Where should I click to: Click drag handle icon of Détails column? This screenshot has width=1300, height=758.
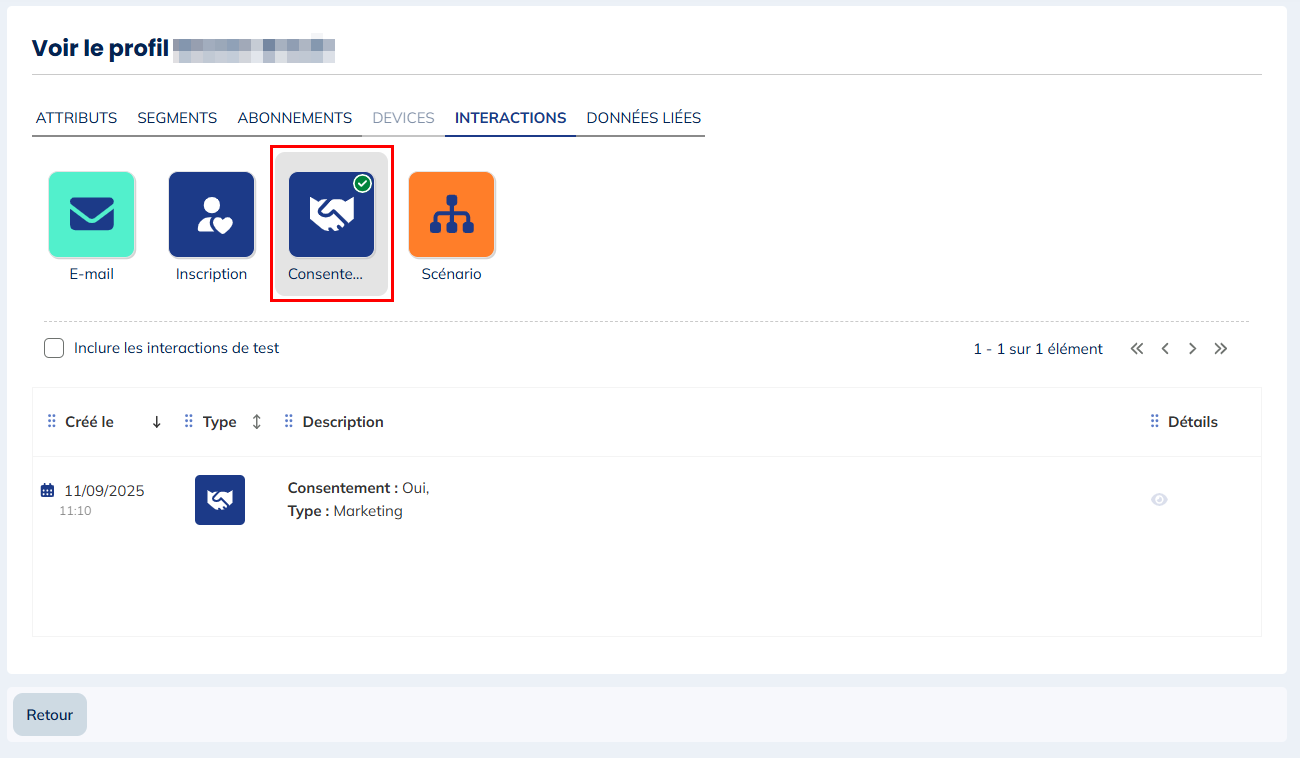click(1155, 422)
